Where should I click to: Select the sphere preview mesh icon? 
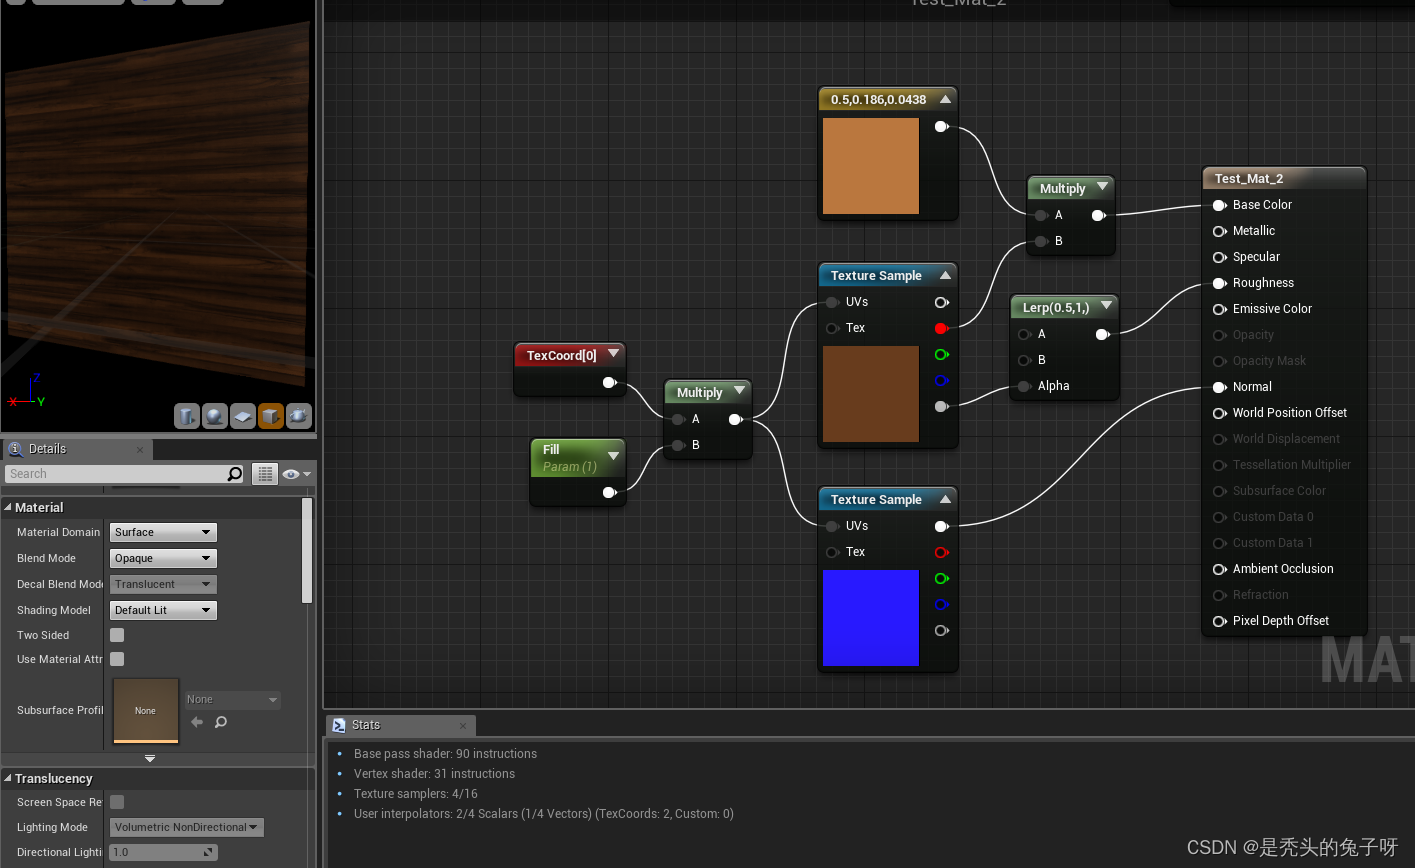coord(215,416)
